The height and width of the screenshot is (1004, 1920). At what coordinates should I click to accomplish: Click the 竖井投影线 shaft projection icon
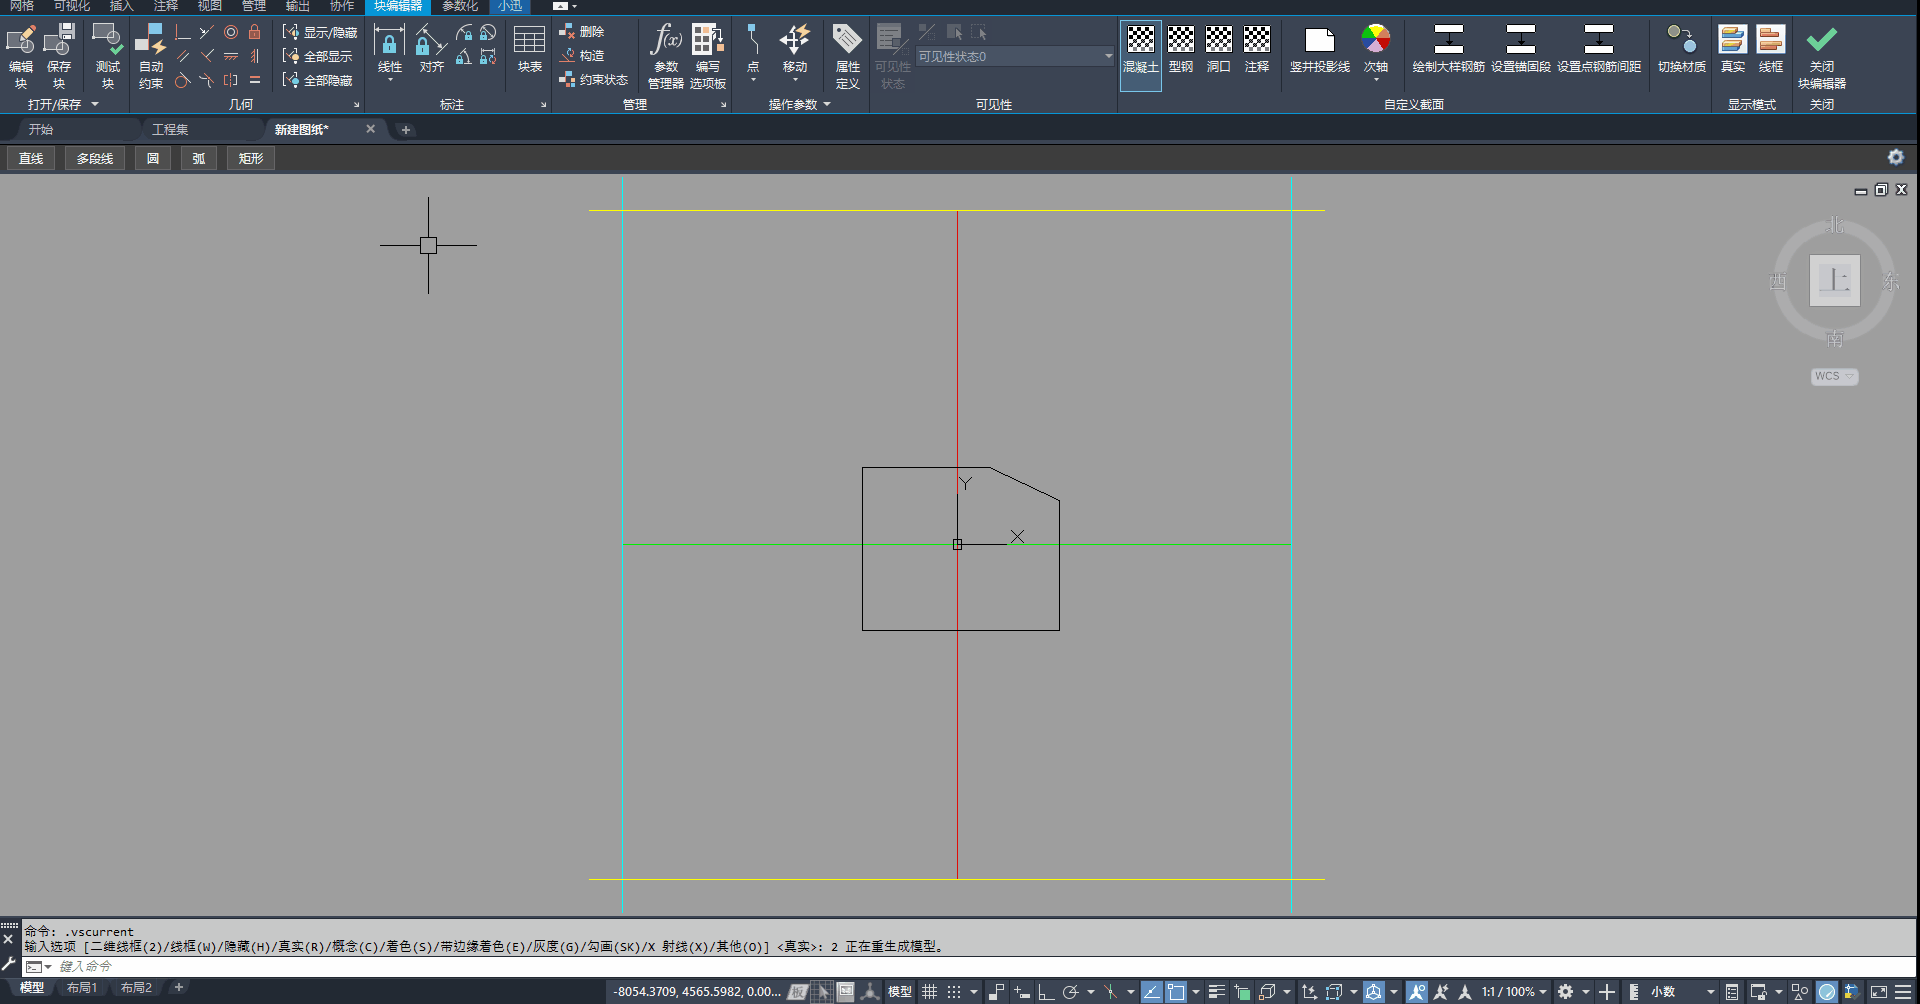(x=1320, y=50)
